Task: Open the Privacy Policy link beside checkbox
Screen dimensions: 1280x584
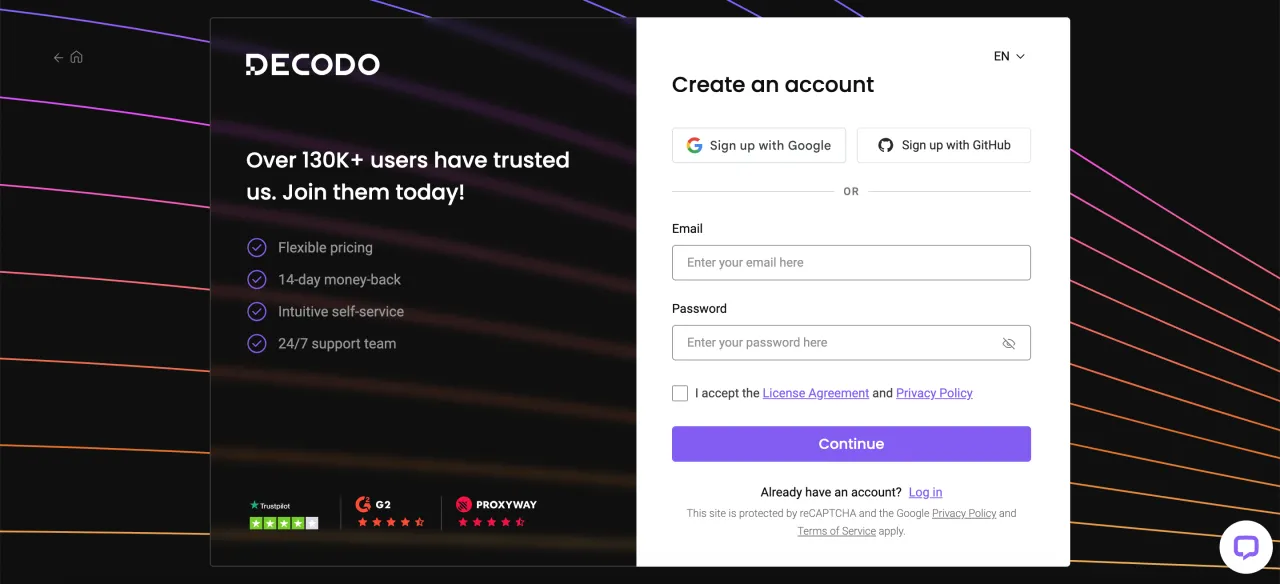Action: 934,393
